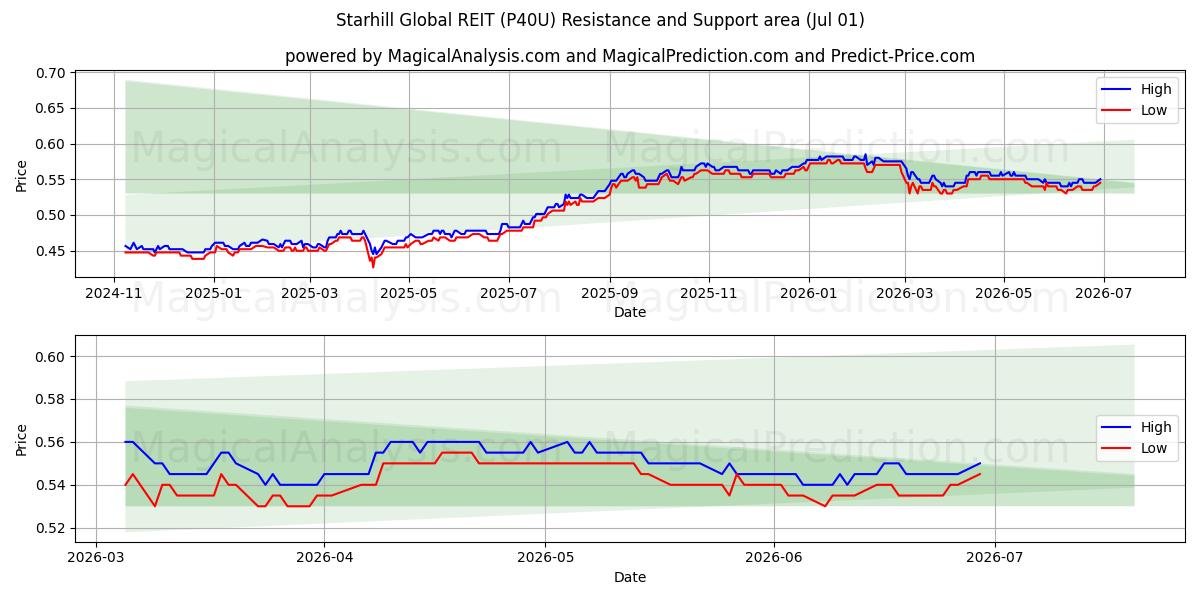Click the bottom chart's 'Date' axis label
Viewport: 1200px width, 600px height.
pyautogui.click(x=629, y=577)
